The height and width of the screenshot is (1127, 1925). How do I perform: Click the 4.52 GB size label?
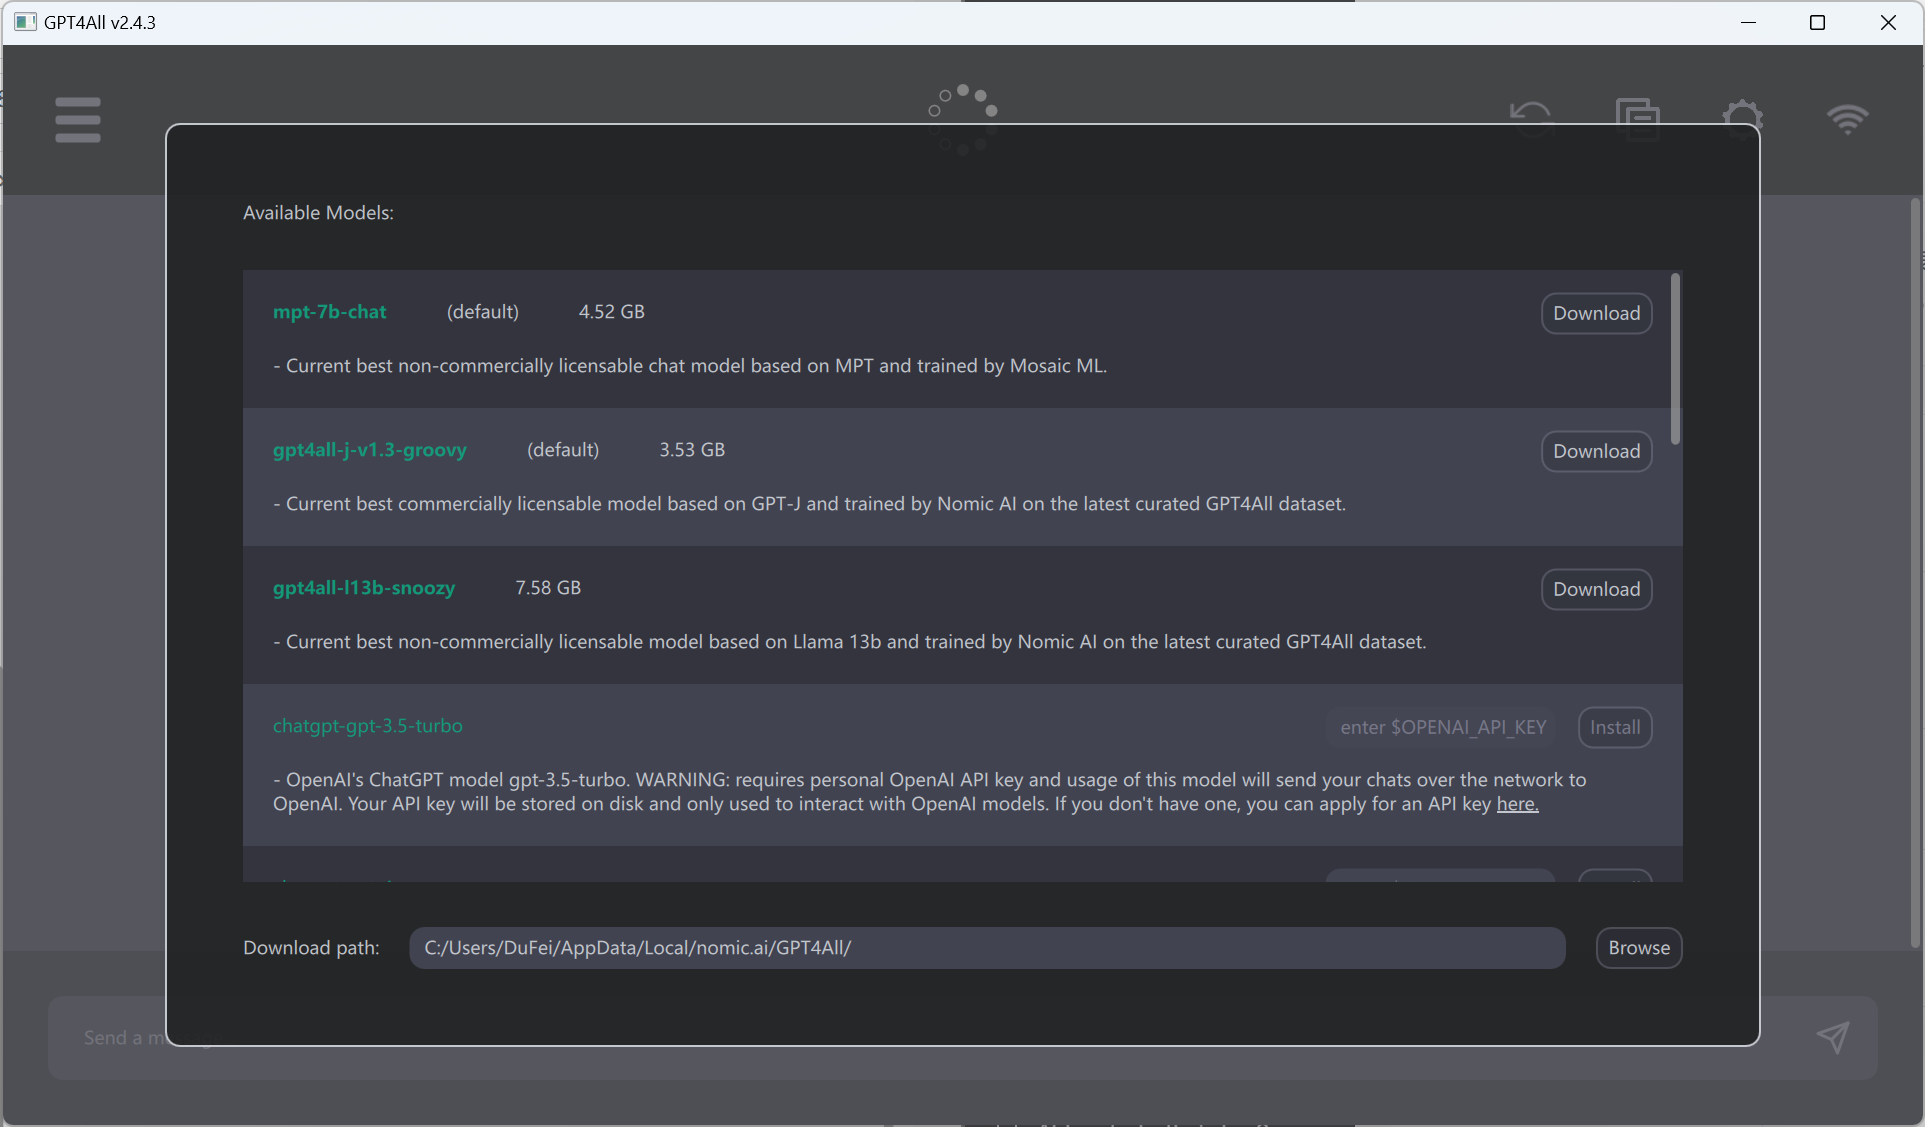coord(611,311)
